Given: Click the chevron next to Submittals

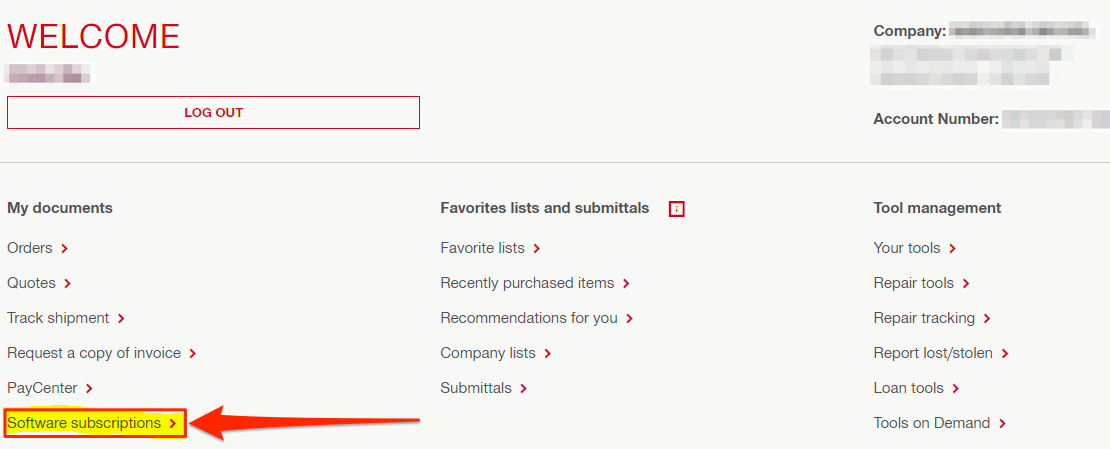Looking at the screenshot, I should (x=523, y=389).
